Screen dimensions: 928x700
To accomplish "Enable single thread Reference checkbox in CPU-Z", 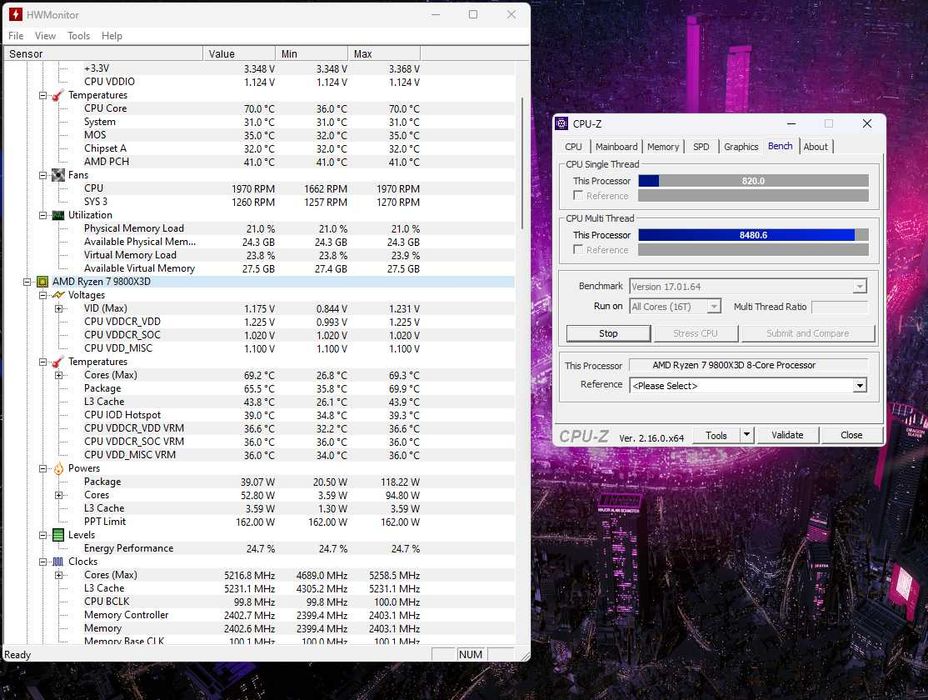I will [x=578, y=195].
